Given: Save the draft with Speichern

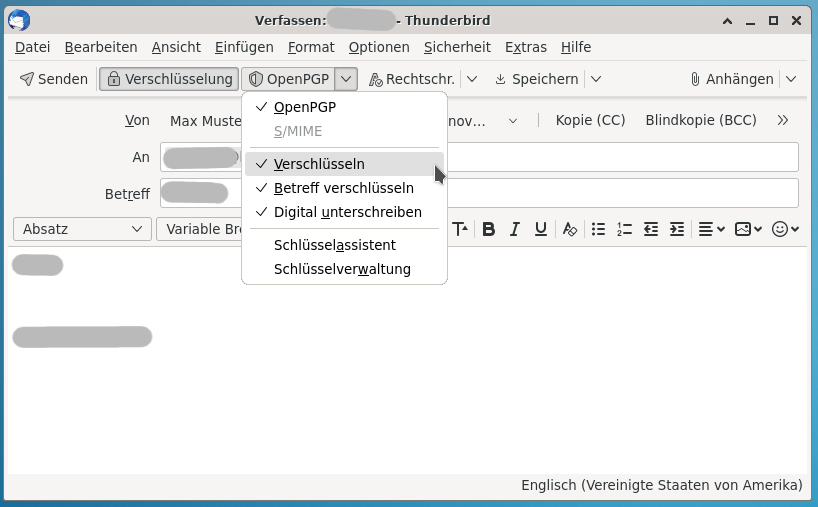Looking at the screenshot, I should pos(537,79).
